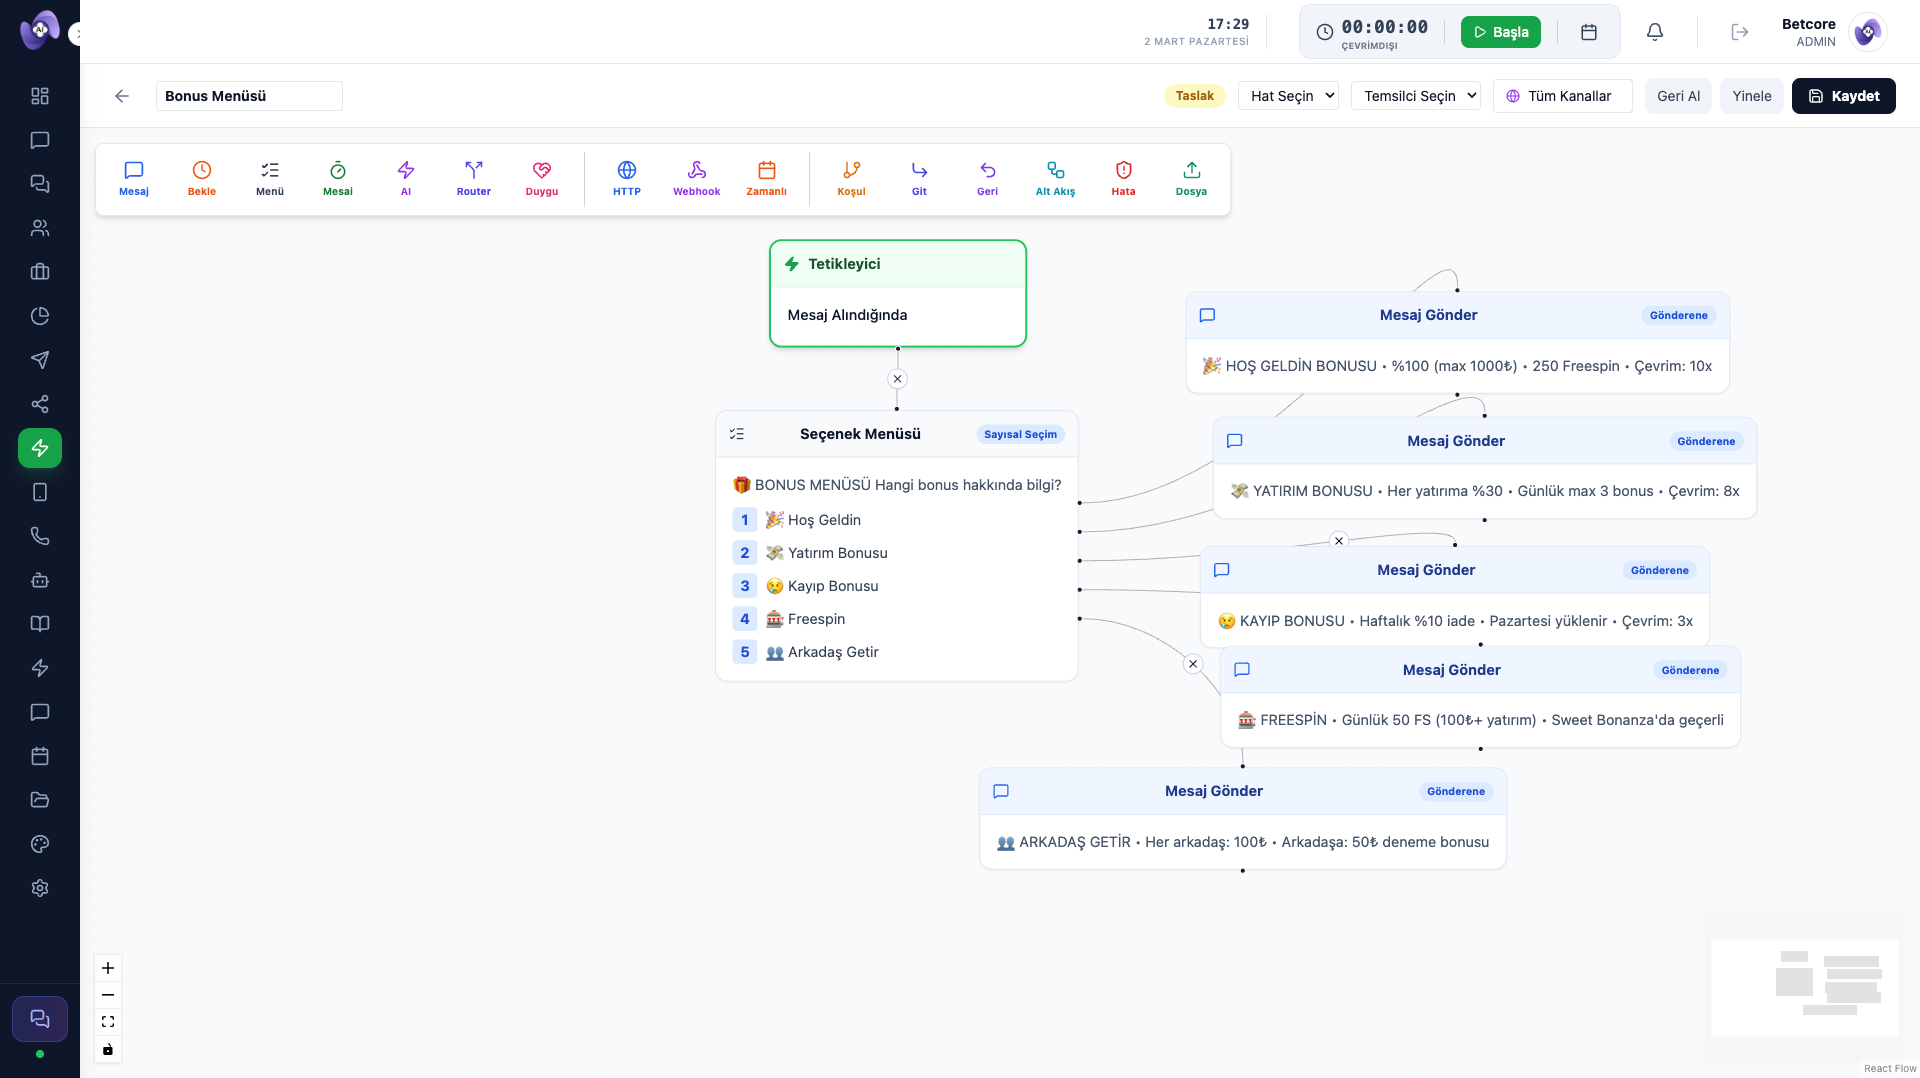Open the notifications bell menu
This screenshot has height=1078, width=1920.
click(x=1655, y=31)
